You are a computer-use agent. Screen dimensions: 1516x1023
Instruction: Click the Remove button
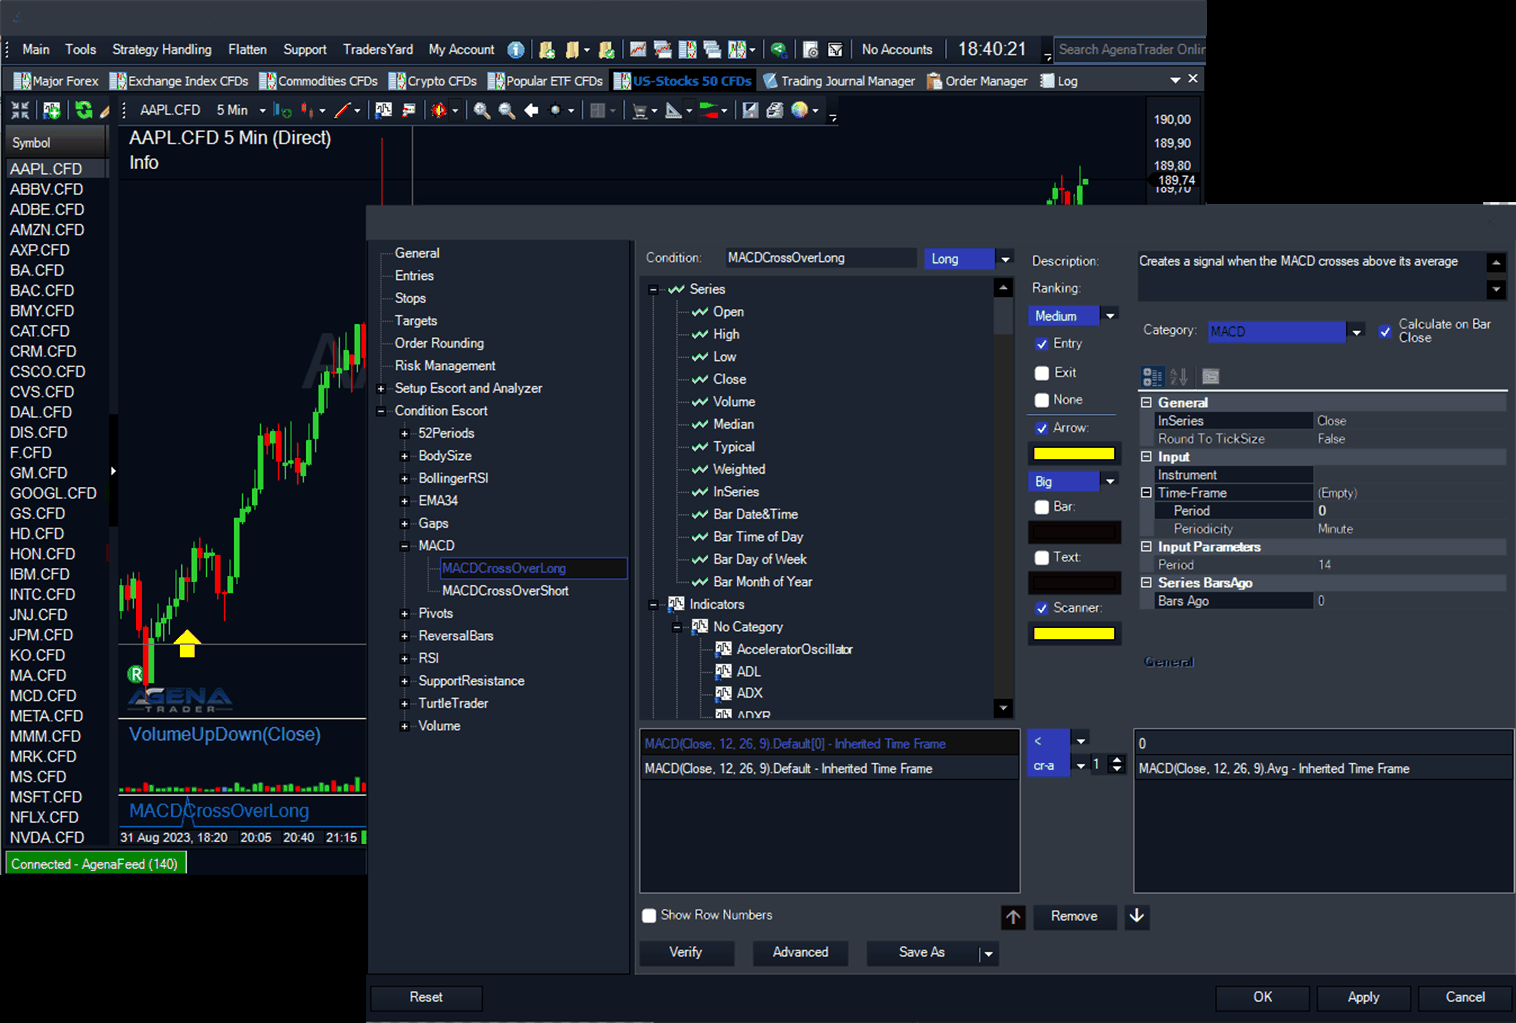[x=1074, y=917]
